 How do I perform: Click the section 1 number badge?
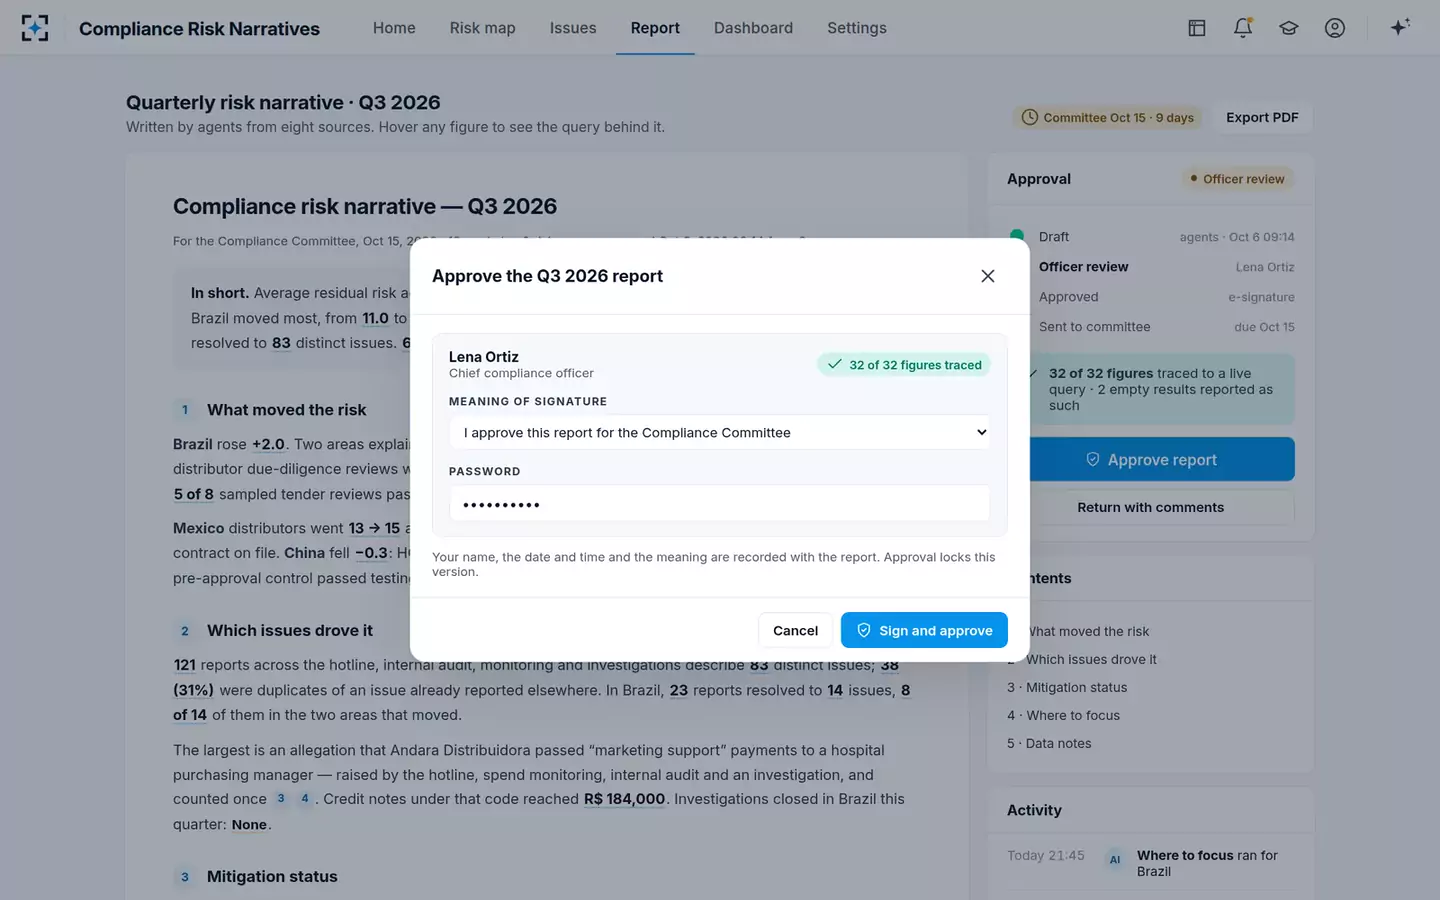(x=185, y=410)
